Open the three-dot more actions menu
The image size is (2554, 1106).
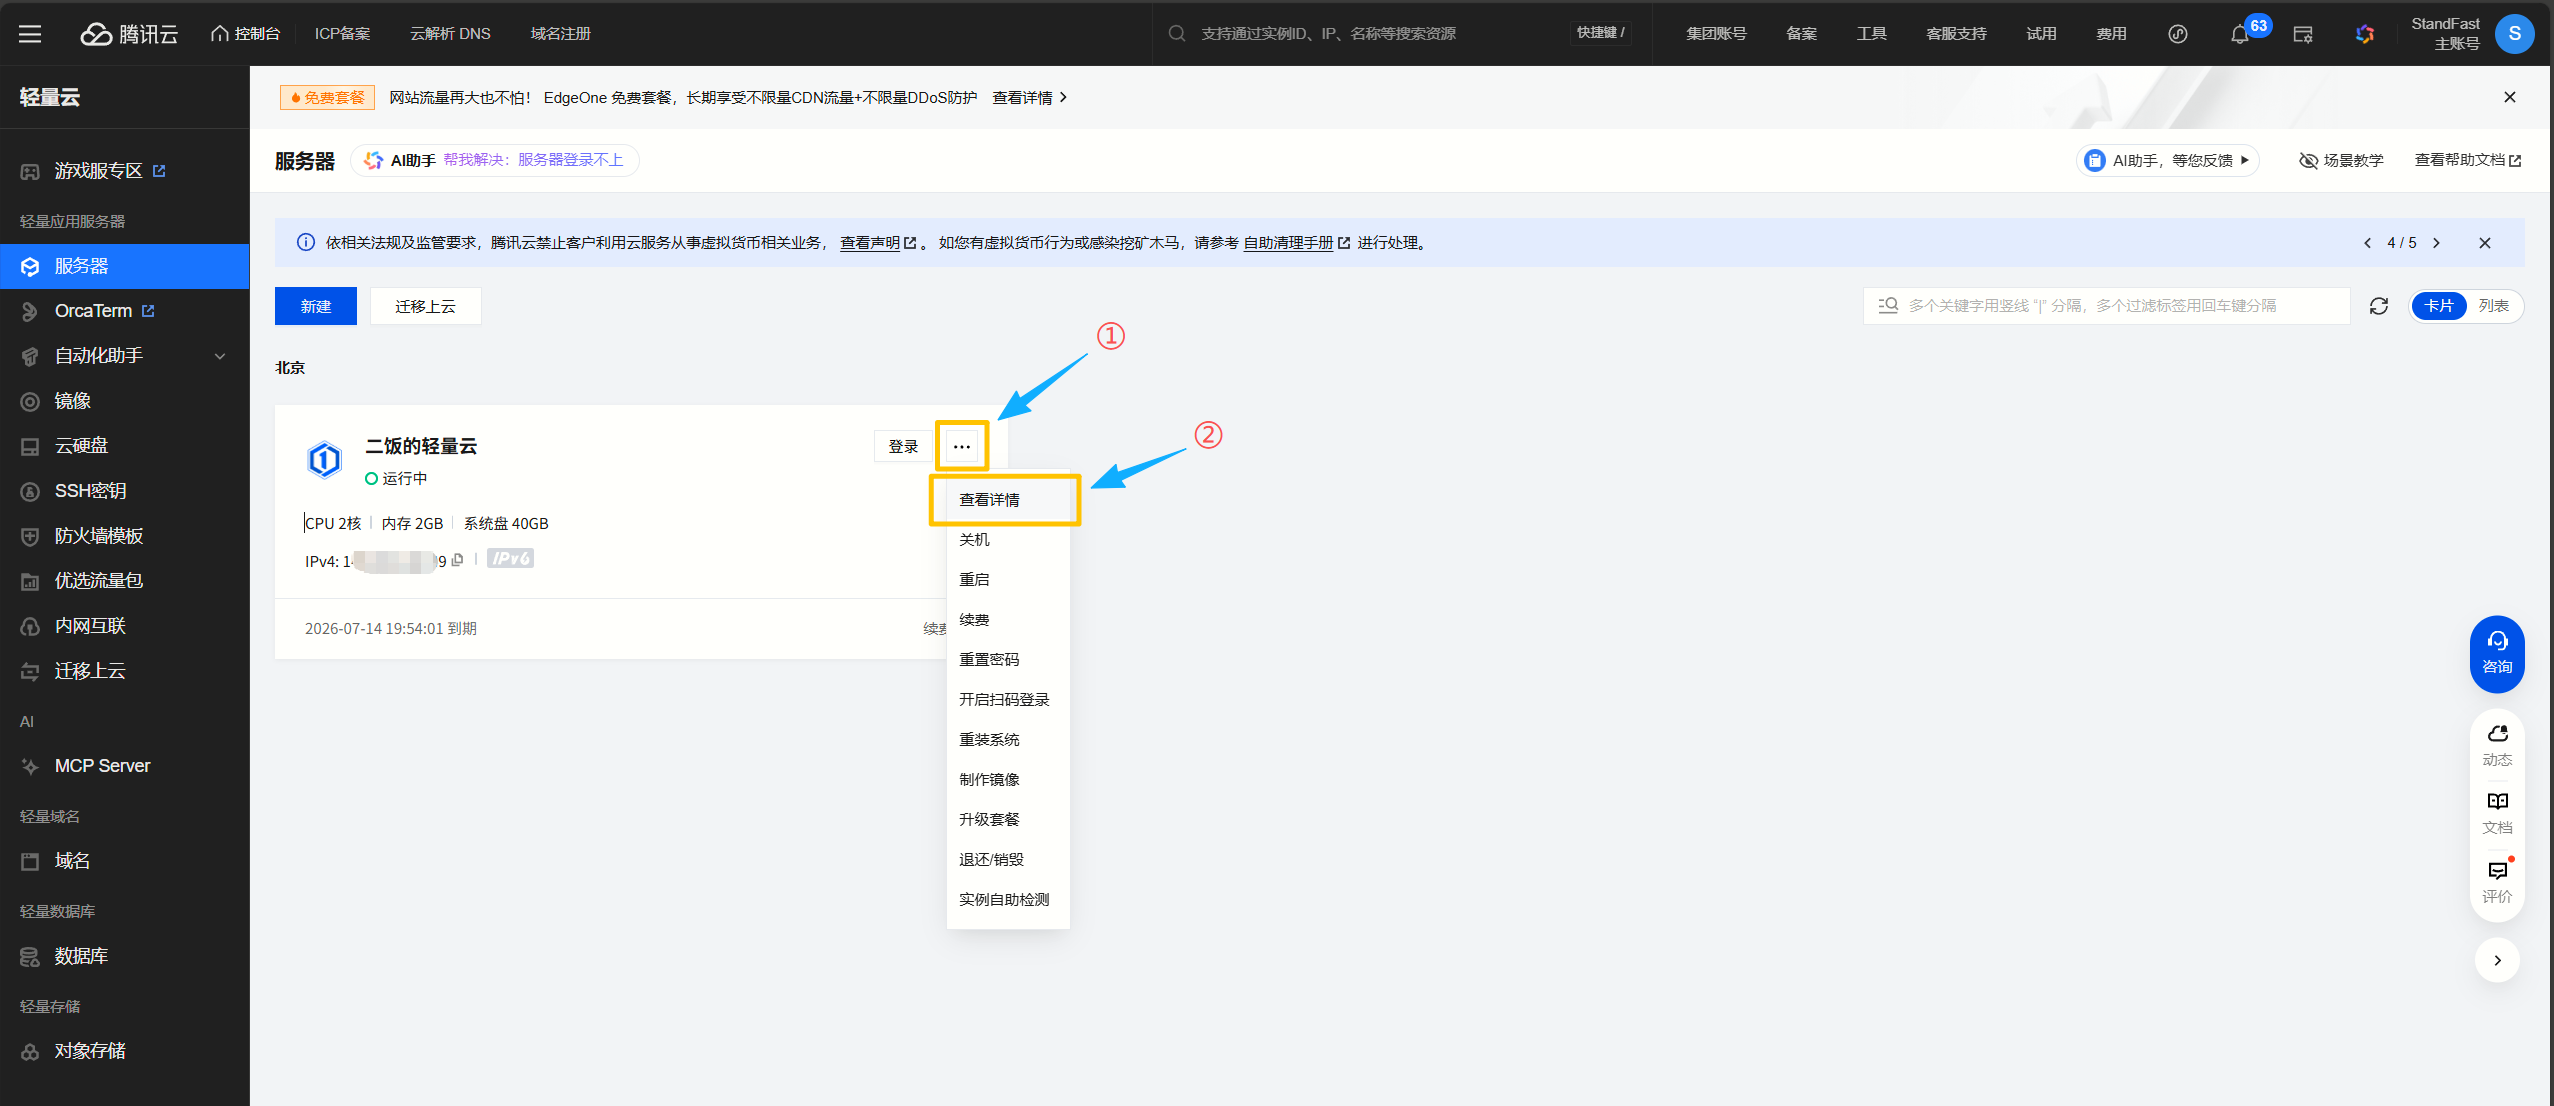[x=962, y=447]
